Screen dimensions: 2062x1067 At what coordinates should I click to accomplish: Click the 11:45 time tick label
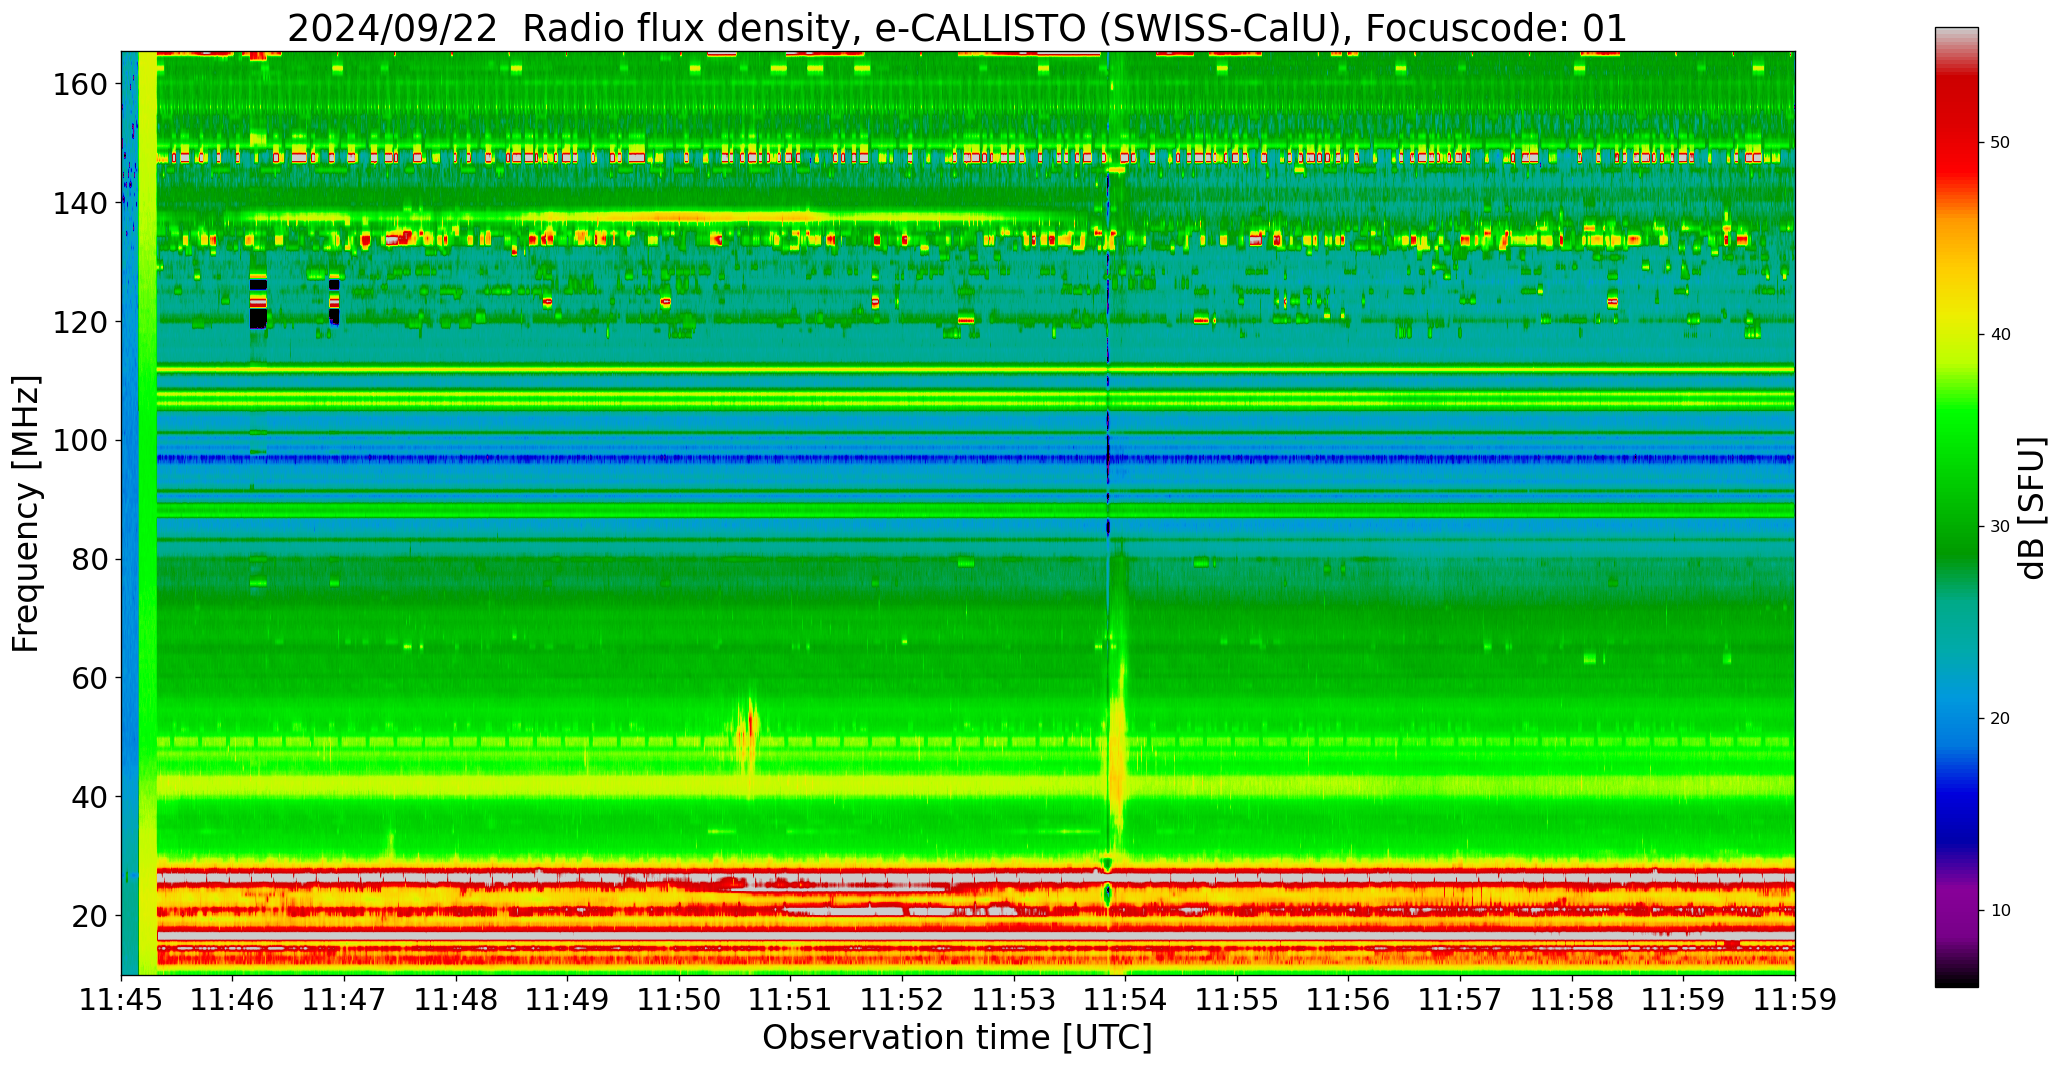[122, 1000]
